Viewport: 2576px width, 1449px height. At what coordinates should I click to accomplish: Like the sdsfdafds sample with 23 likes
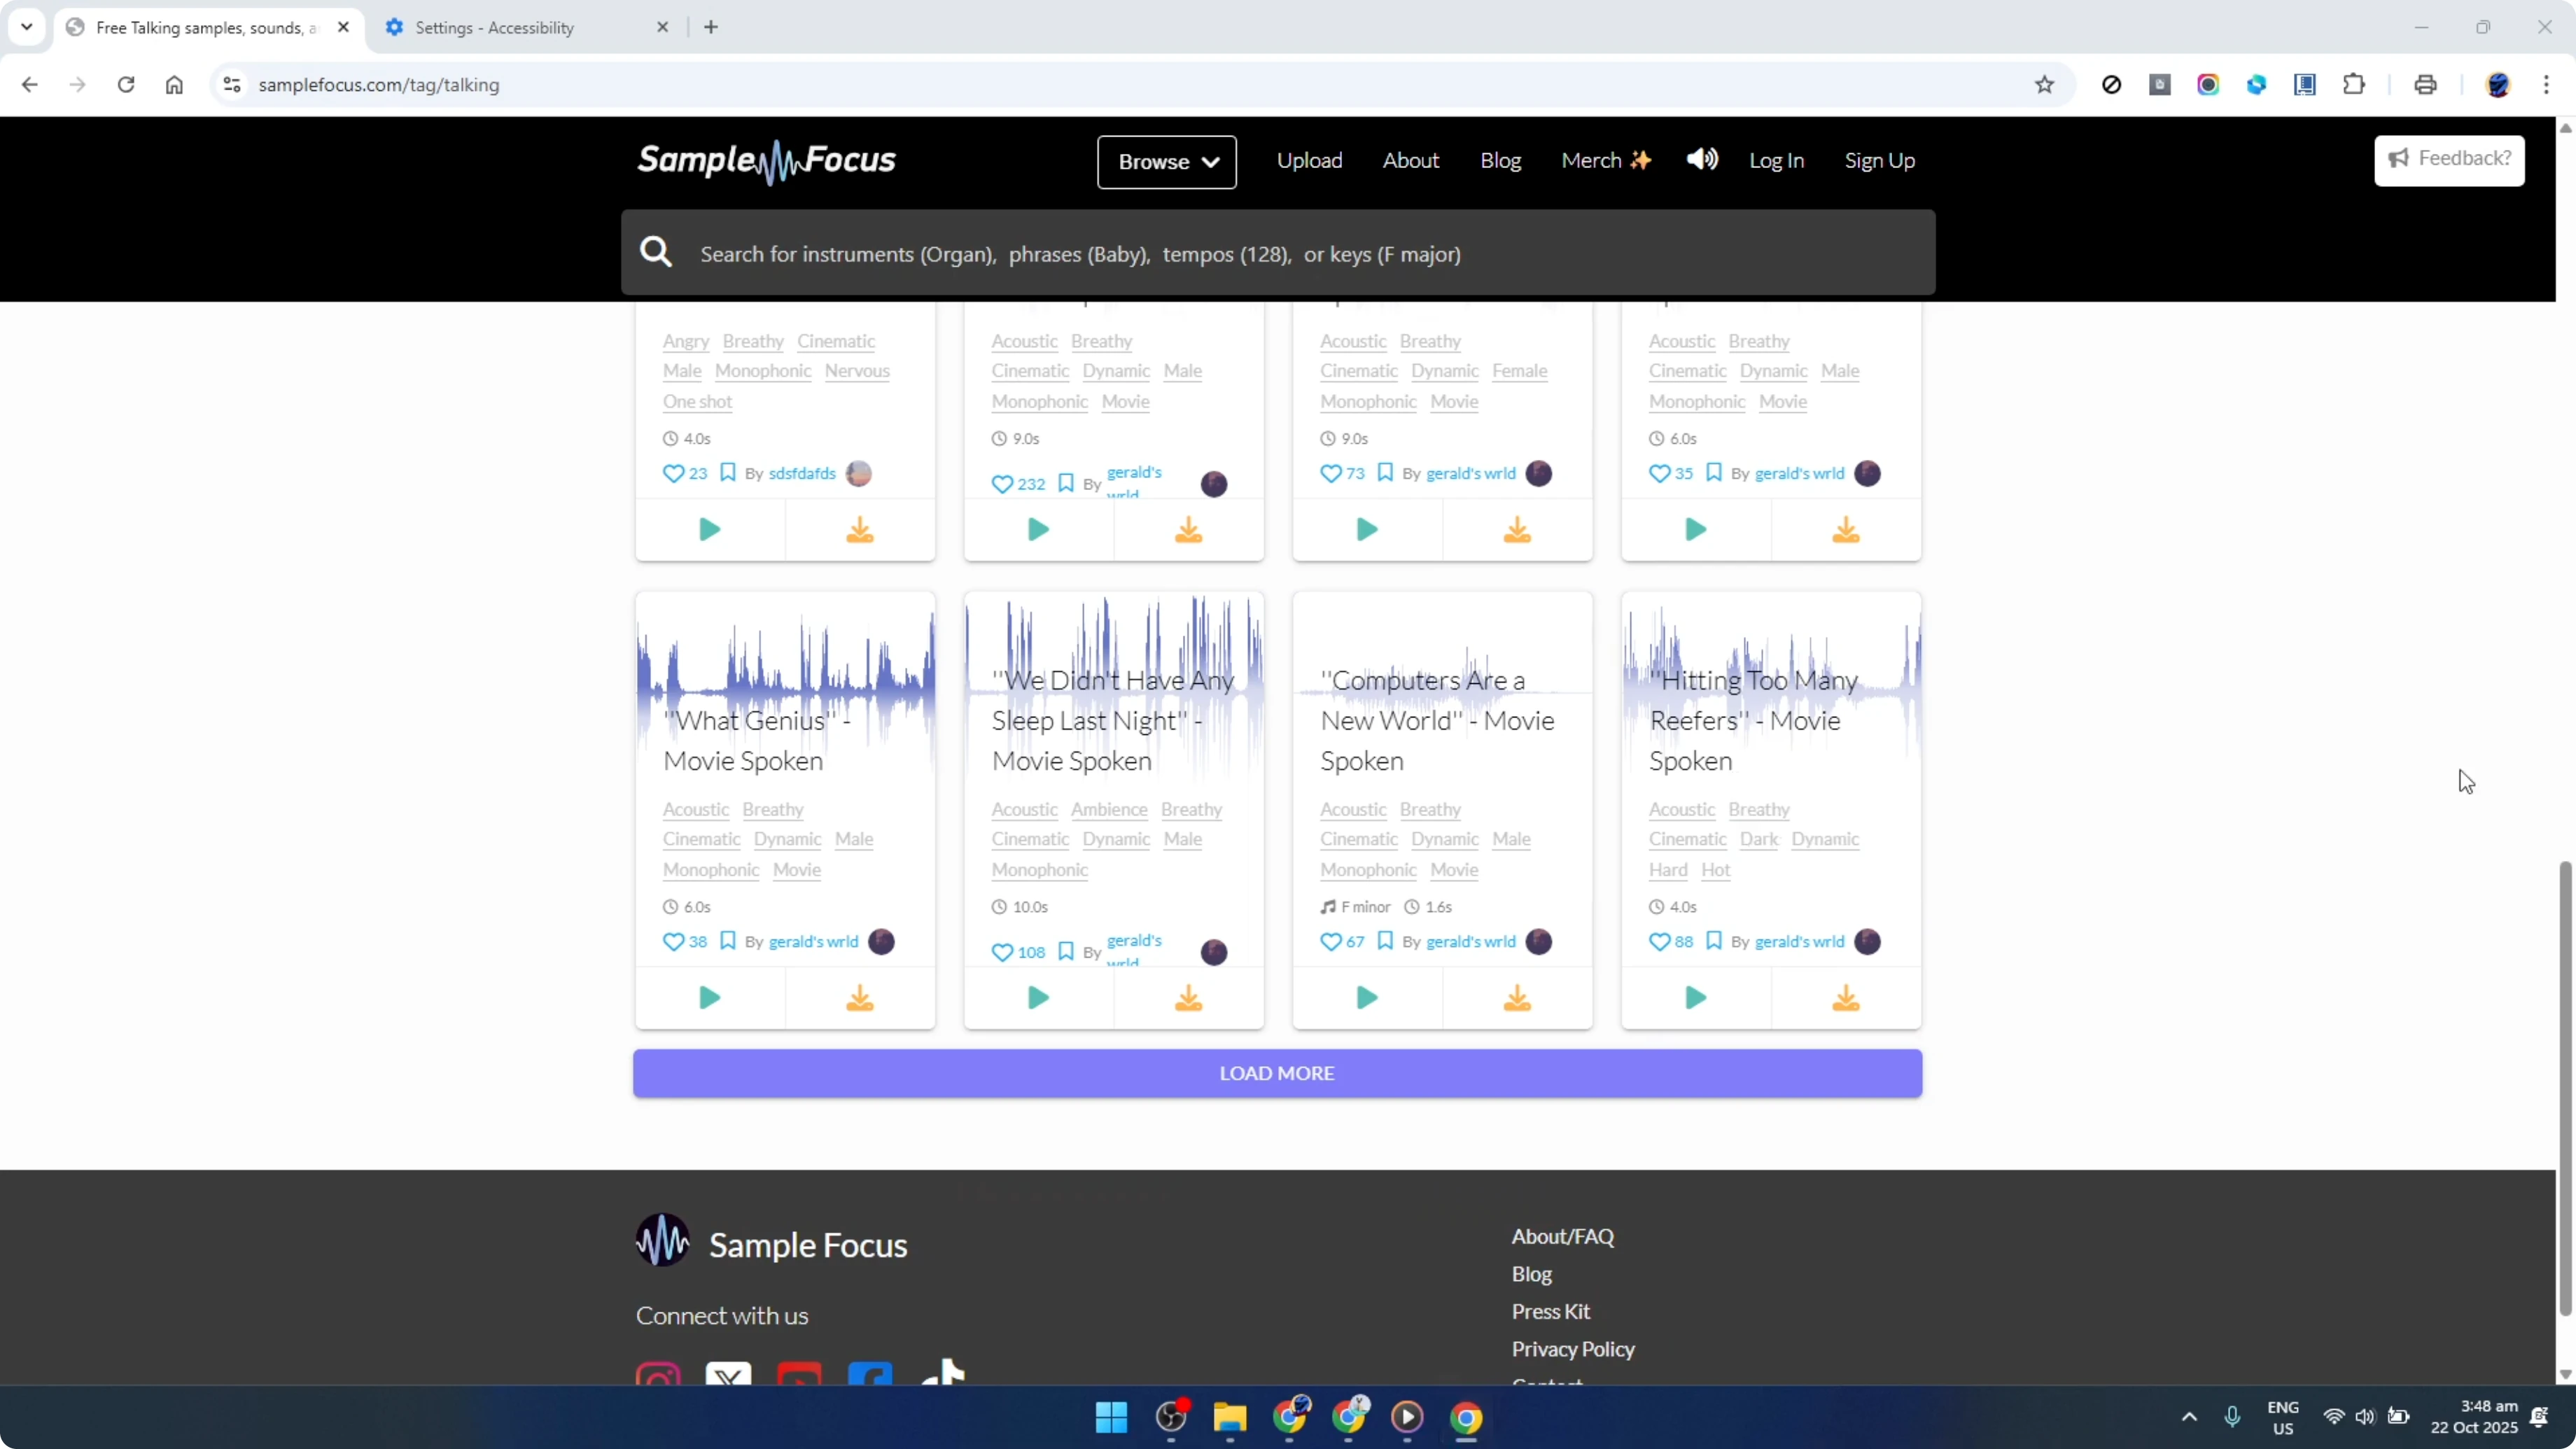673,474
